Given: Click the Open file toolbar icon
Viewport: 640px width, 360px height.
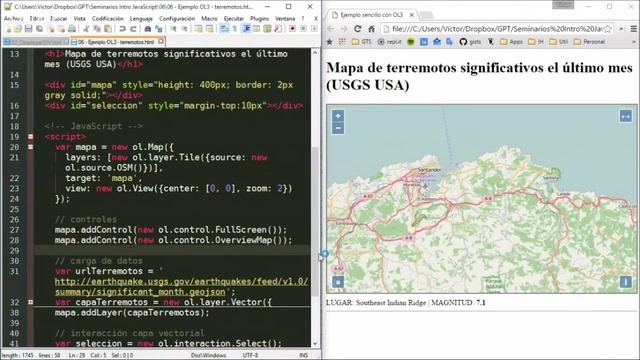Looking at the screenshot, I should point(18,29).
